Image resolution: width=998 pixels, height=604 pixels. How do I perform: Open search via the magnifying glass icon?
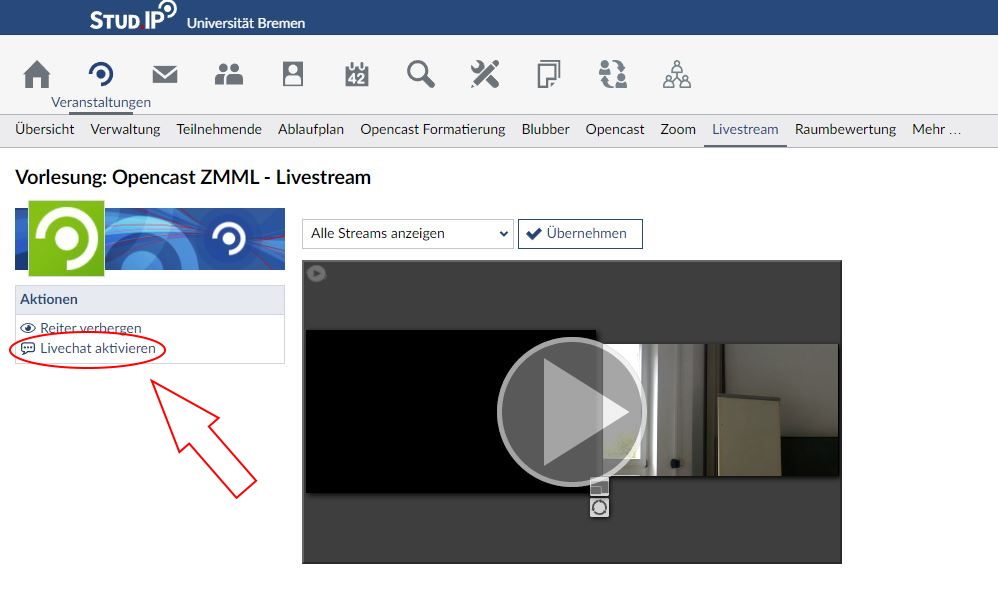pyautogui.click(x=421, y=75)
